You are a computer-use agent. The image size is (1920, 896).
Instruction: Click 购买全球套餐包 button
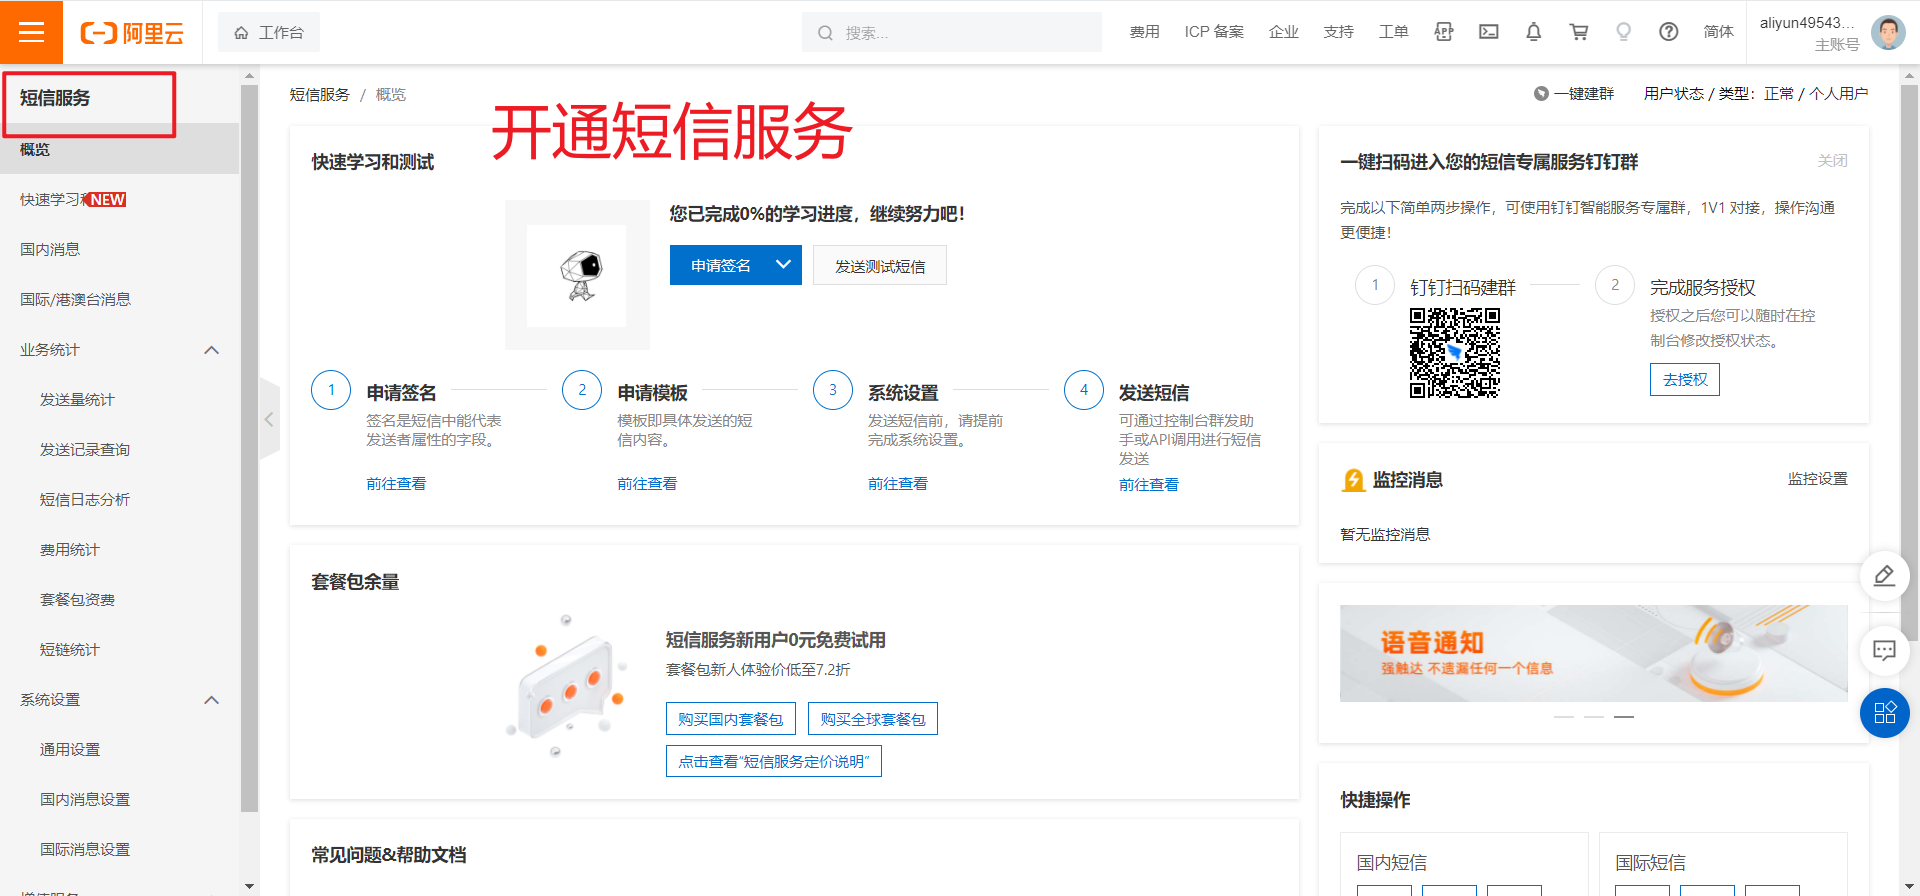[x=873, y=719]
